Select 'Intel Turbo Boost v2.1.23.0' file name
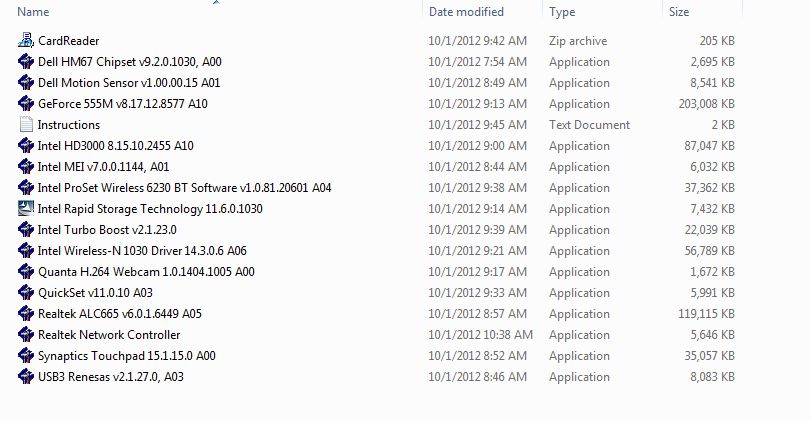The height and width of the screenshot is (421, 811). 107,230
